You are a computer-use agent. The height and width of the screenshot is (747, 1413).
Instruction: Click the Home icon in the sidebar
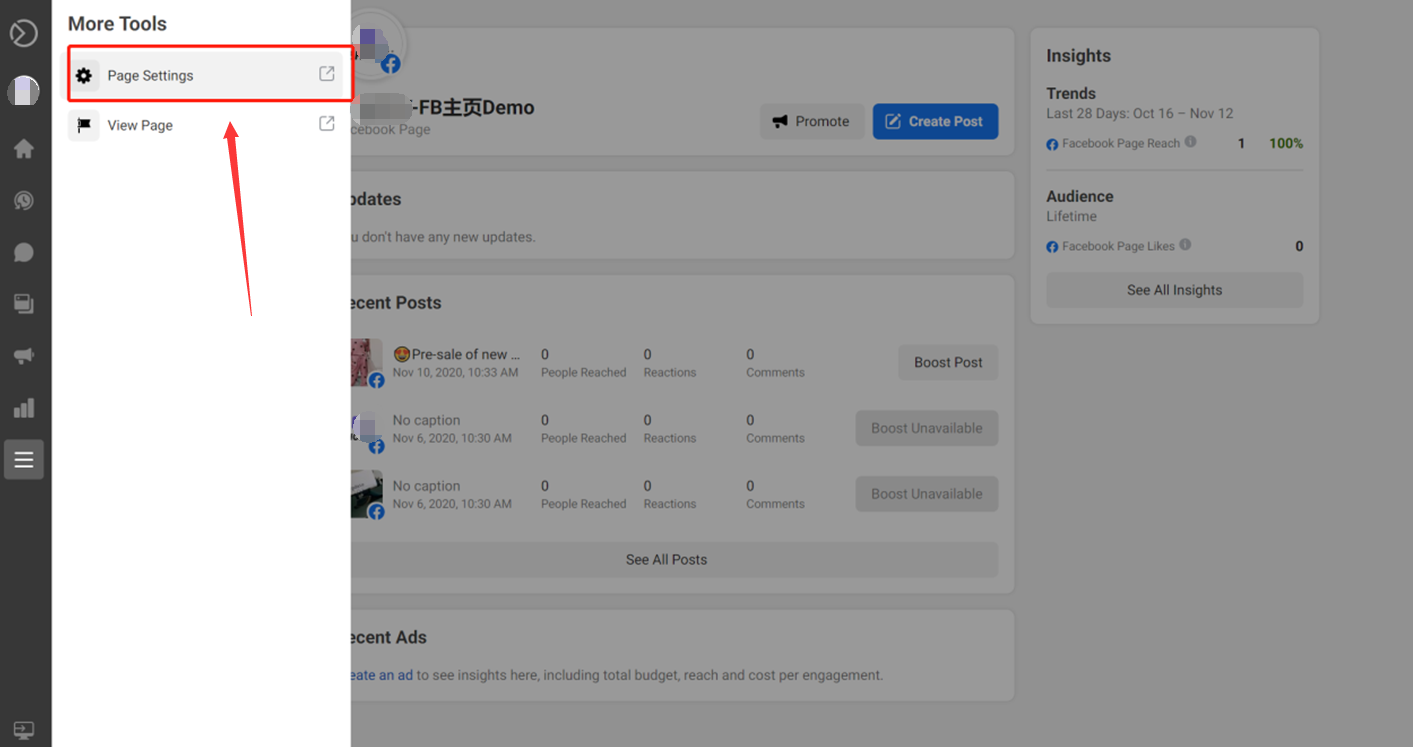[24, 149]
